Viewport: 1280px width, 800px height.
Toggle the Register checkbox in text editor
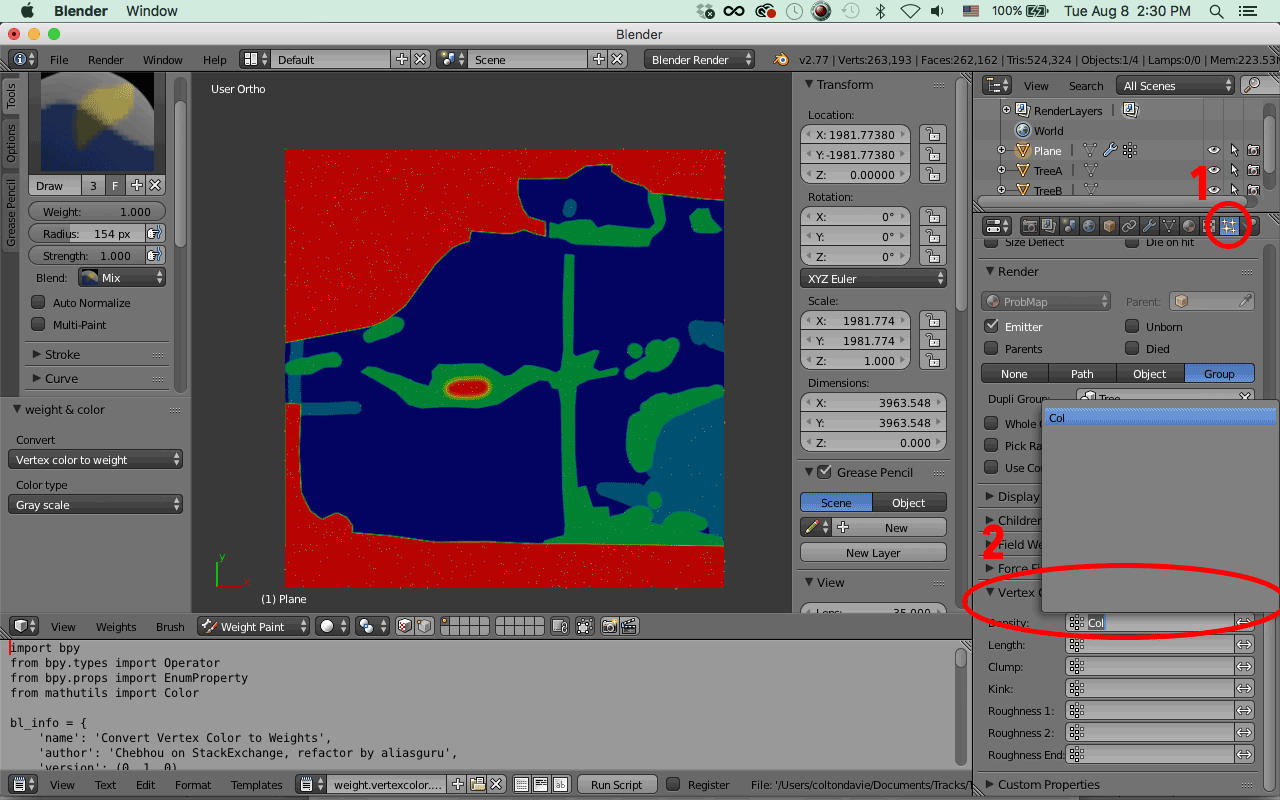(673, 785)
